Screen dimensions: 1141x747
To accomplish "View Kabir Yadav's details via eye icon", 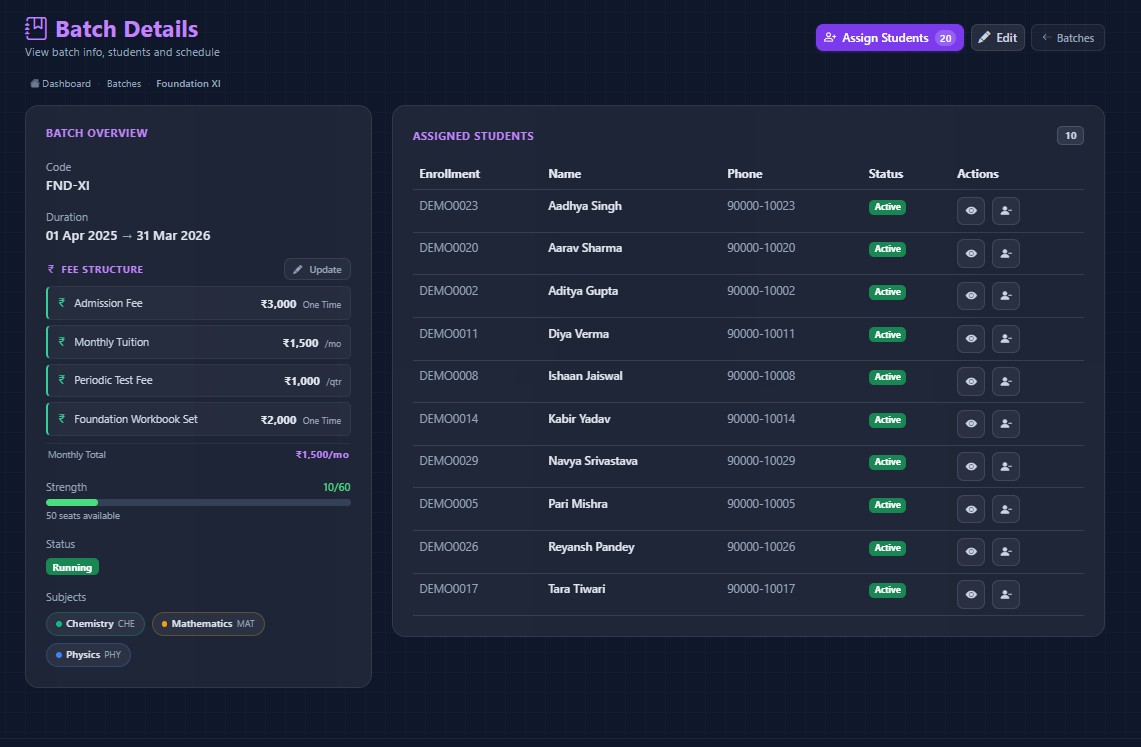I will pyautogui.click(x=971, y=424).
